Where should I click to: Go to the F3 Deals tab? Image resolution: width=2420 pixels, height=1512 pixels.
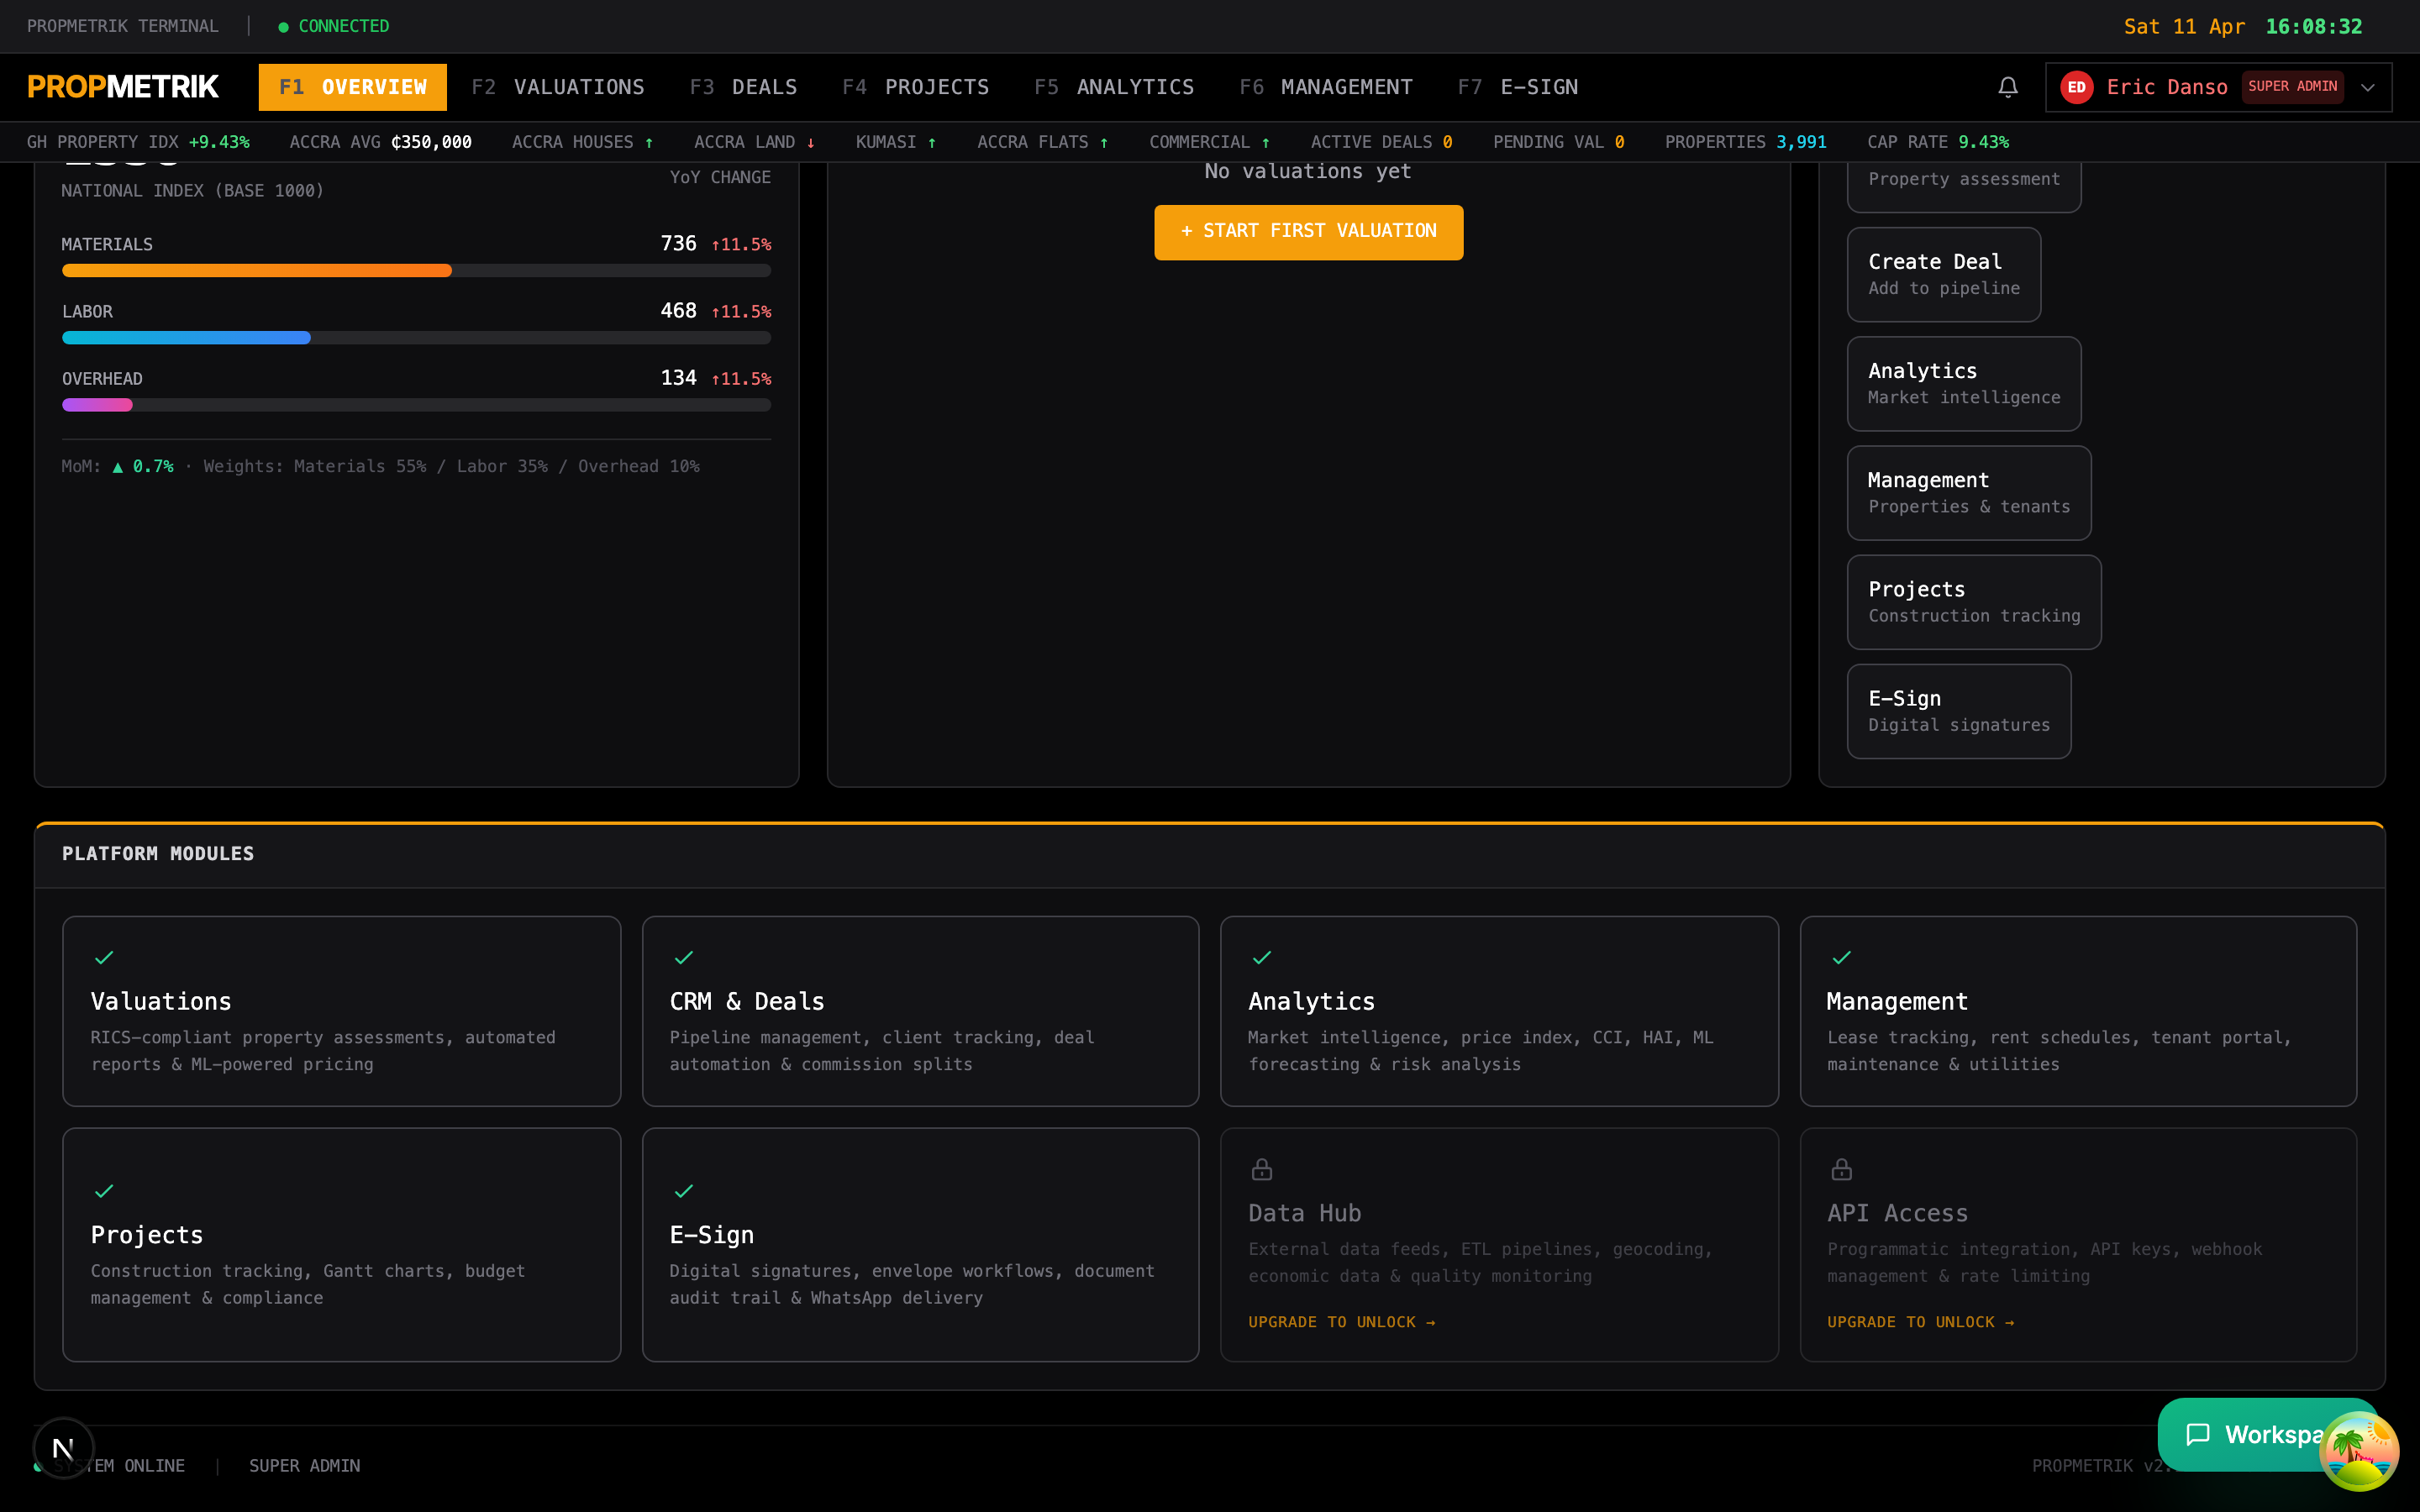pos(743,87)
